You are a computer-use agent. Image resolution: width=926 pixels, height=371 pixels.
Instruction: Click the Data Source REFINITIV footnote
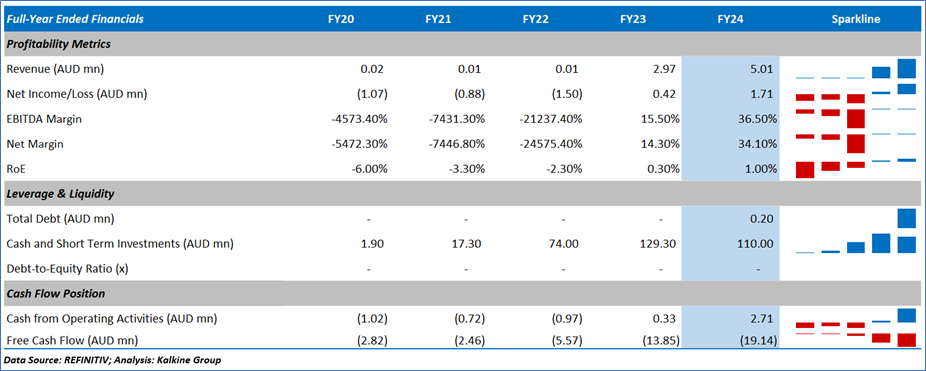click(x=112, y=360)
